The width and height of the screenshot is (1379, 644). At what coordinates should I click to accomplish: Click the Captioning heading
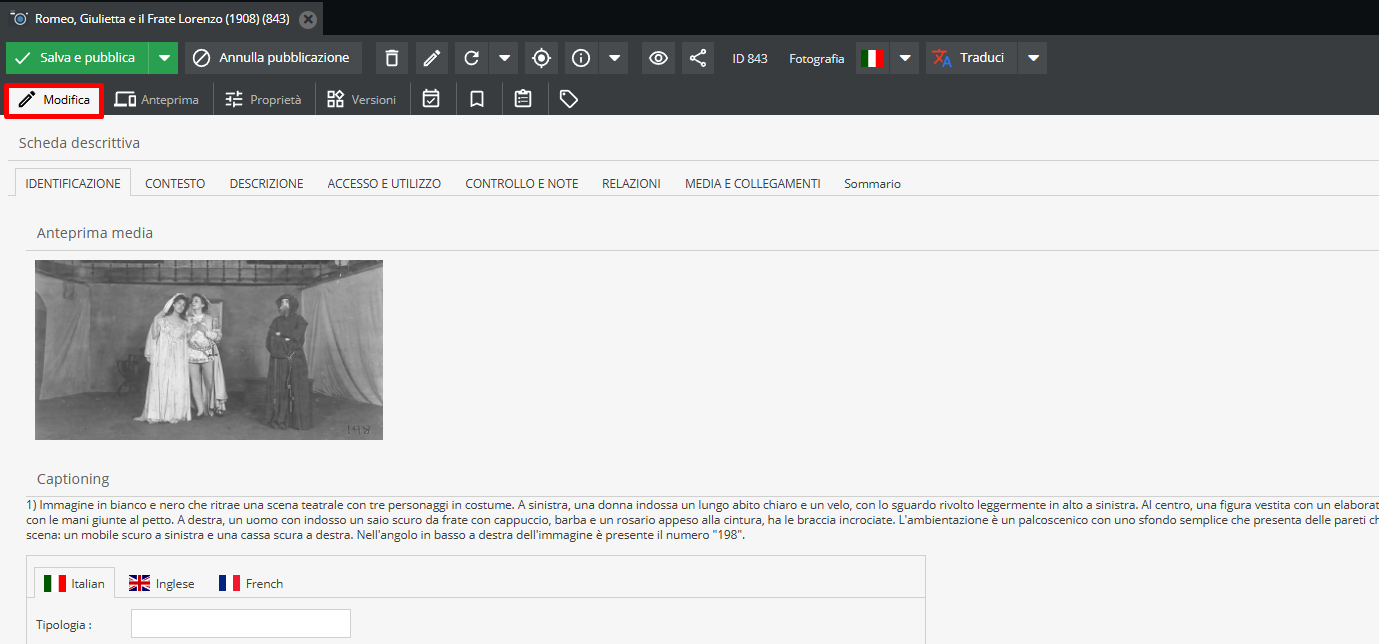(73, 479)
